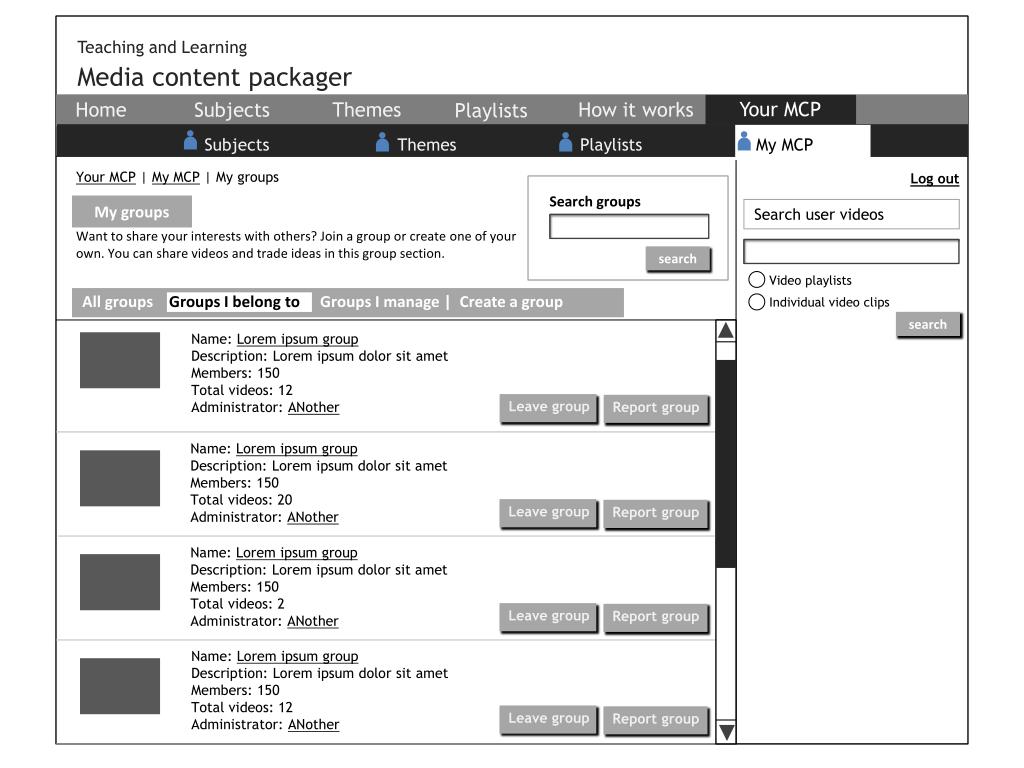Open the Subjects item in the dark sub-navigation
This screenshot has width=1024, height=768.
236,144
